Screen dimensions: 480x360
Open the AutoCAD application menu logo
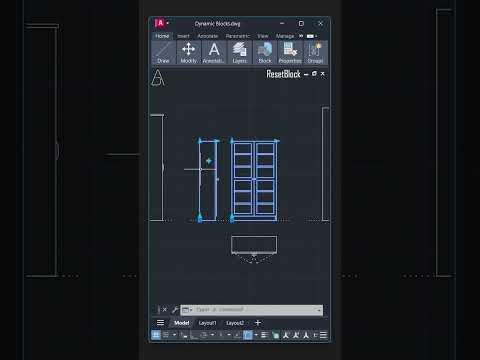pos(160,23)
